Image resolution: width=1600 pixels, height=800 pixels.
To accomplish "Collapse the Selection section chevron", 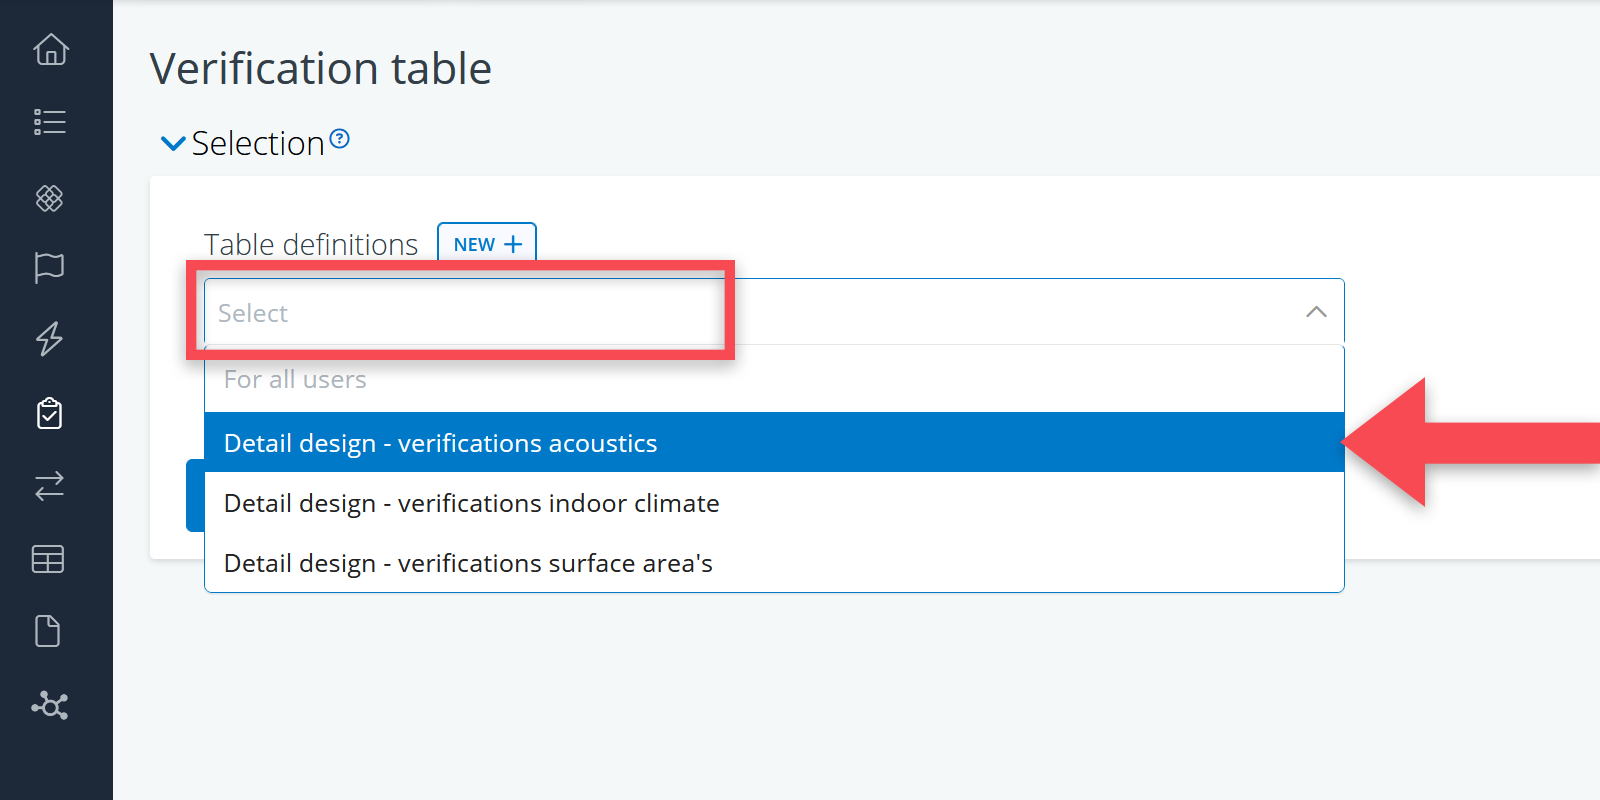I will 173,144.
